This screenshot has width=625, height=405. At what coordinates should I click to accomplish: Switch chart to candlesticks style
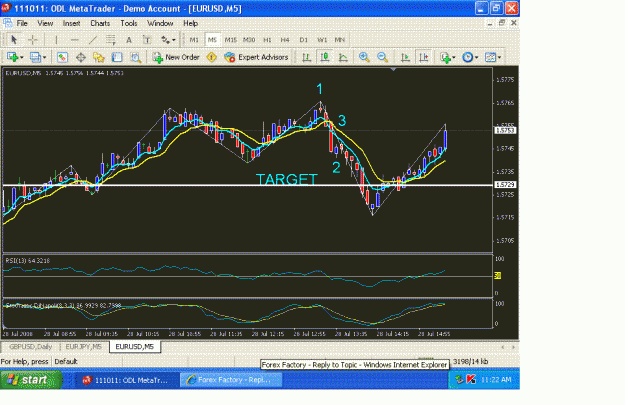(325, 57)
